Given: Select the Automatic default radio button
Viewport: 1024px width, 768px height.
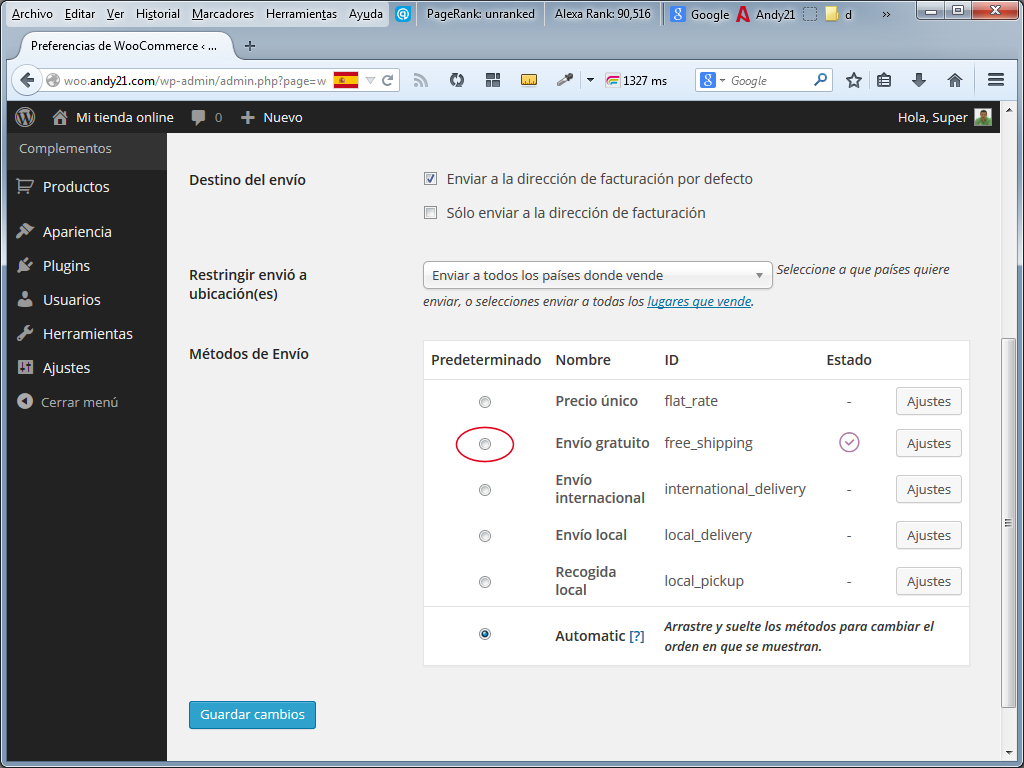Looking at the screenshot, I should coord(485,633).
